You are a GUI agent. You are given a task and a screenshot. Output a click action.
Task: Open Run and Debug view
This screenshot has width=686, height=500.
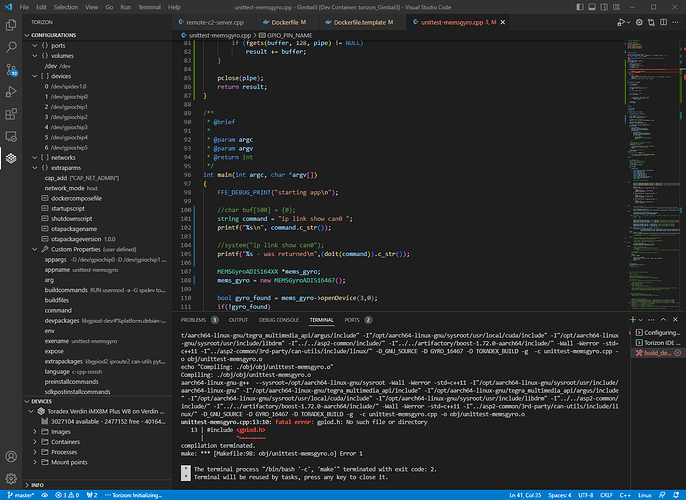pyautogui.click(x=11, y=91)
